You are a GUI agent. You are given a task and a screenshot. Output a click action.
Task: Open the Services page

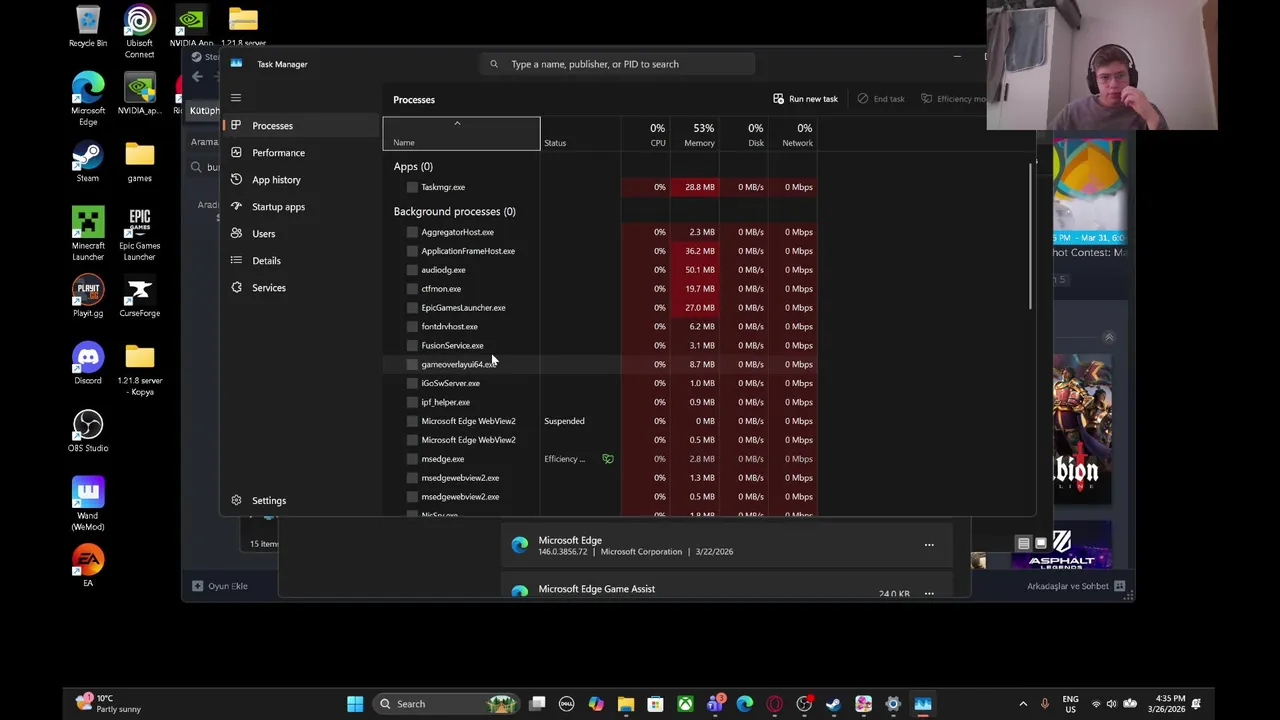pos(300,288)
